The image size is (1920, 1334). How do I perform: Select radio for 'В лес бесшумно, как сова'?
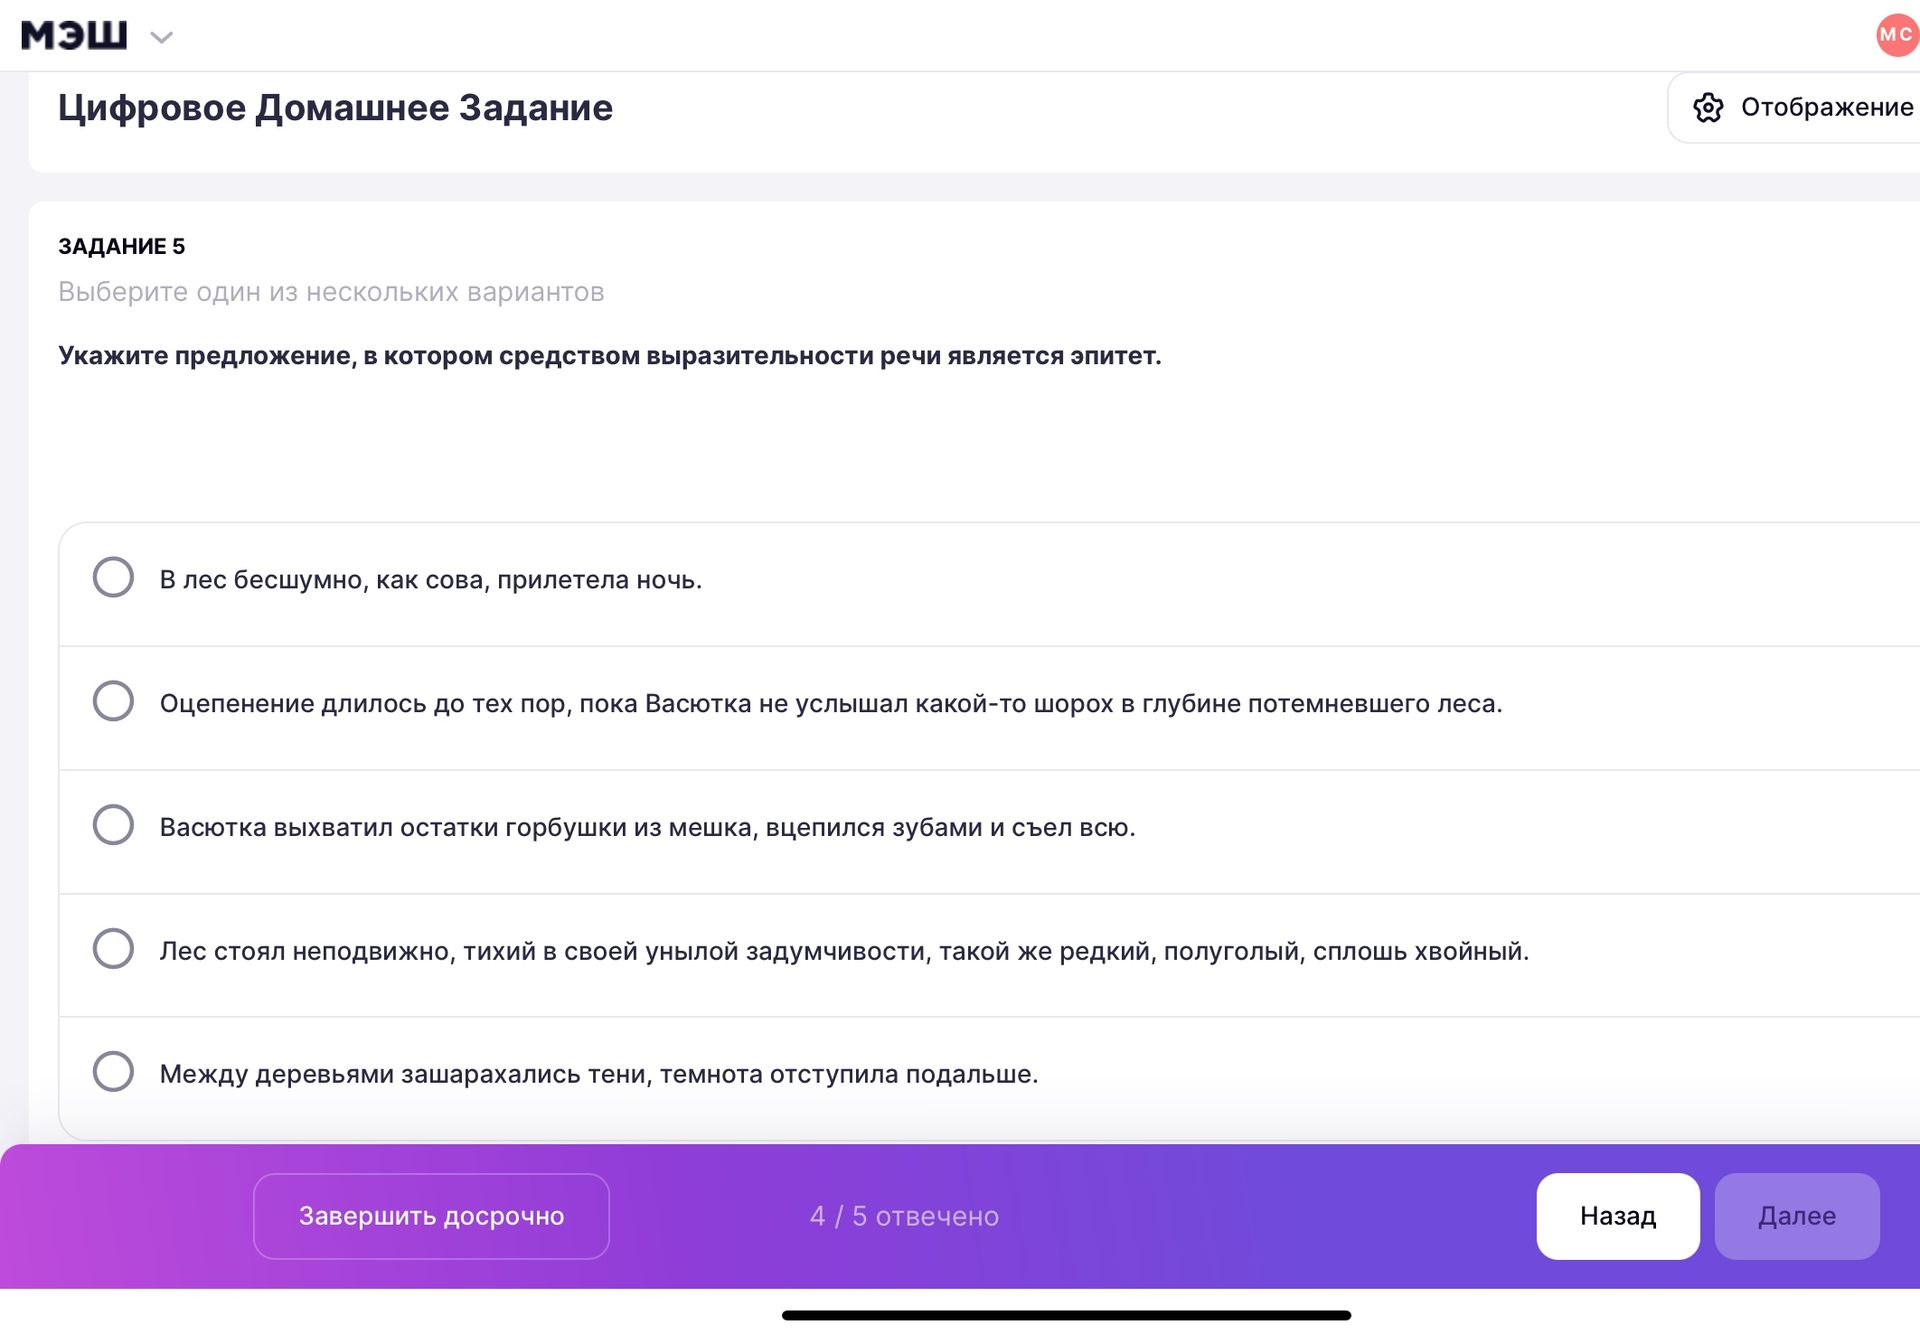click(113, 577)
